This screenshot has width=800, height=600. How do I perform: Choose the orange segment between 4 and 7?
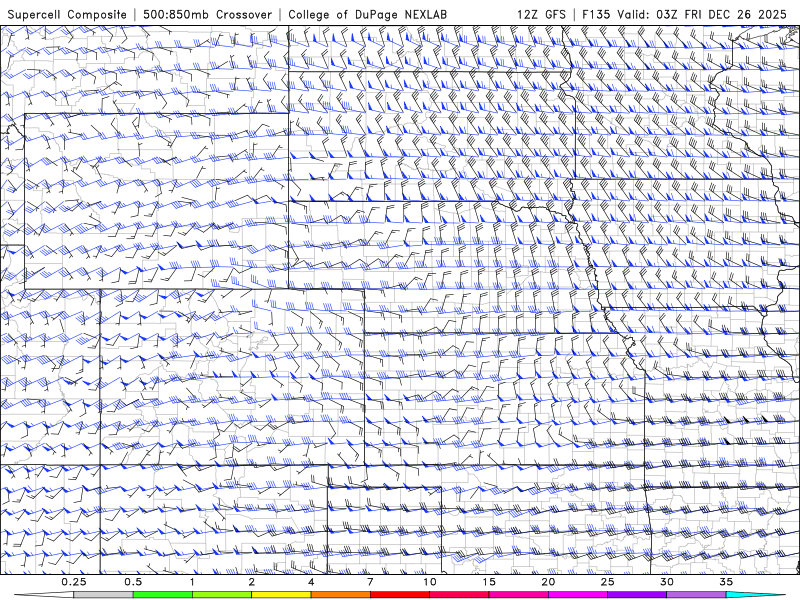[340, 595]
